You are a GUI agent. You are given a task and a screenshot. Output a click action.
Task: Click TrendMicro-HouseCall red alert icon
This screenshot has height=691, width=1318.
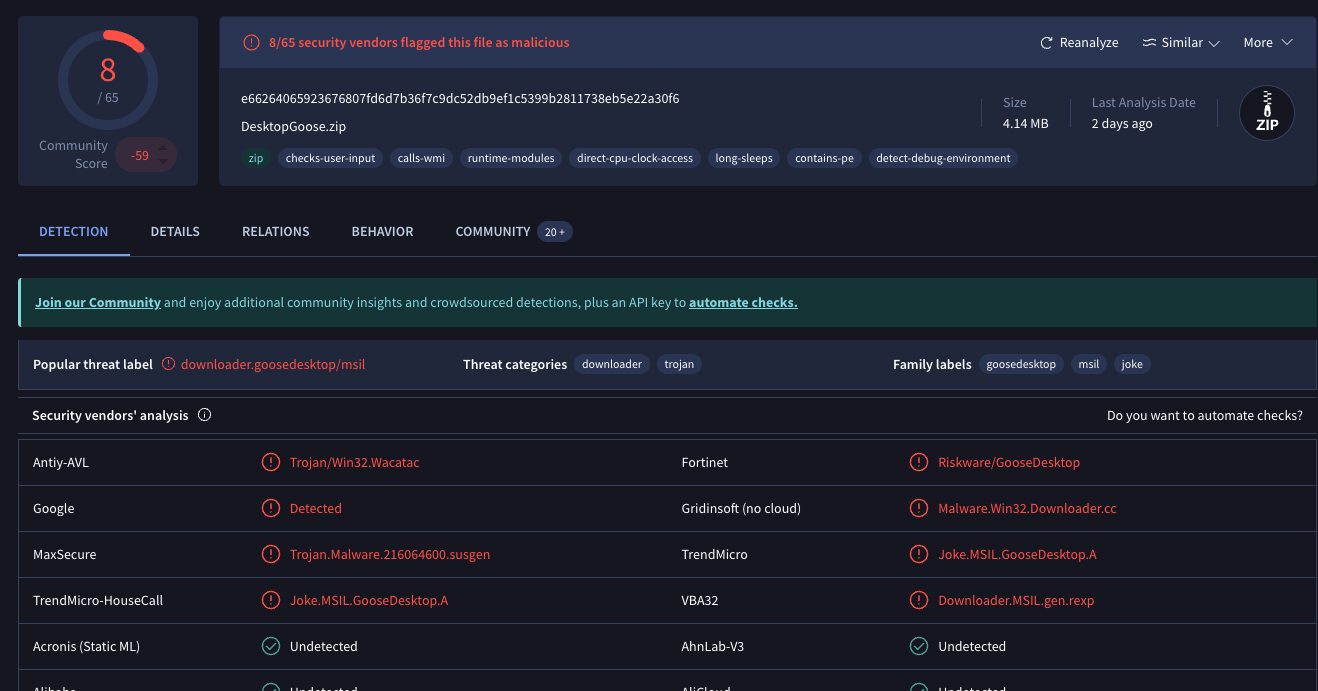[x=270, y=600]
